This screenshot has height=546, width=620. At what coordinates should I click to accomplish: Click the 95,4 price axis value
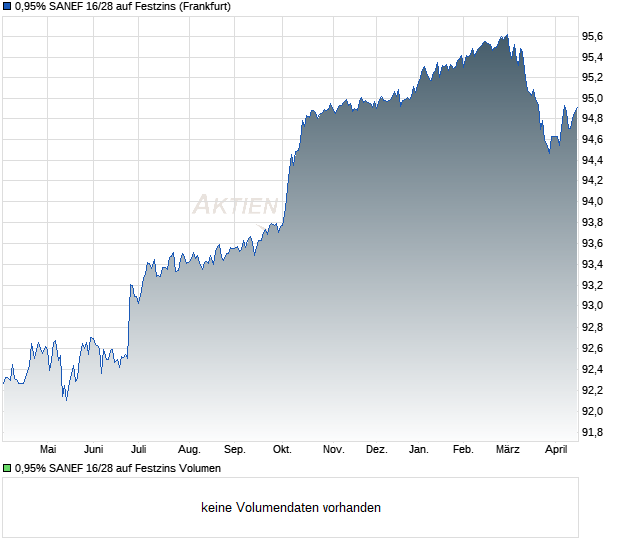click(592, 57)
